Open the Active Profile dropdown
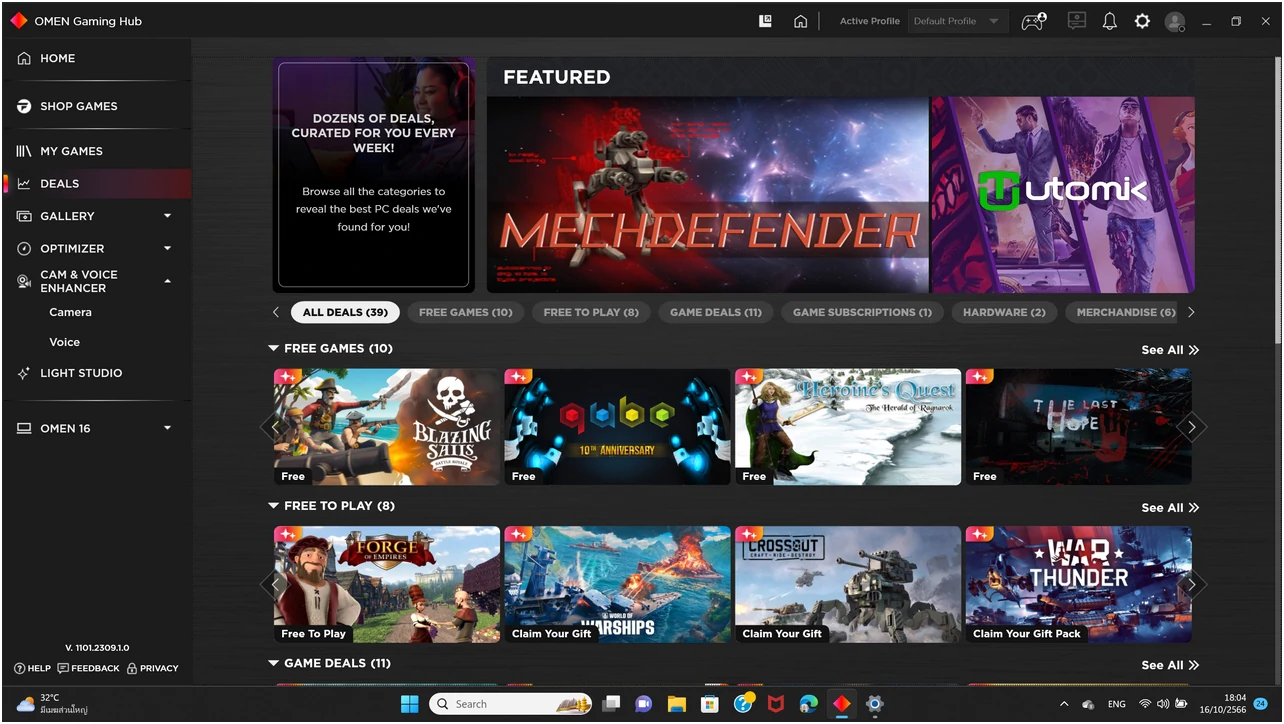This screenshot has height=724, width=1284. tap(956, 21)
